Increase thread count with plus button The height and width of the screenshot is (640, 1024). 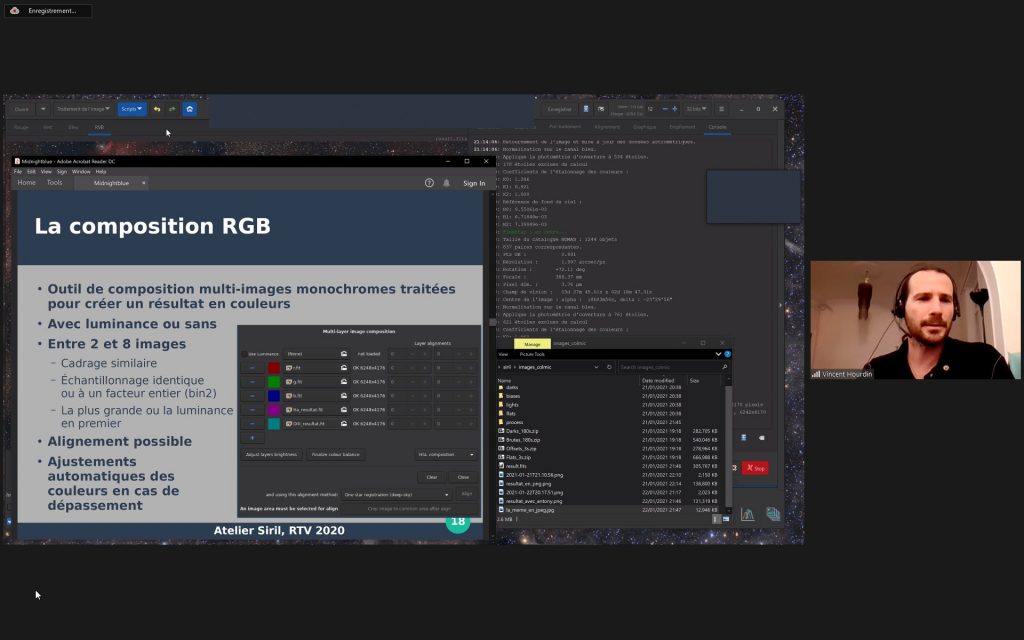coord(675,109)
